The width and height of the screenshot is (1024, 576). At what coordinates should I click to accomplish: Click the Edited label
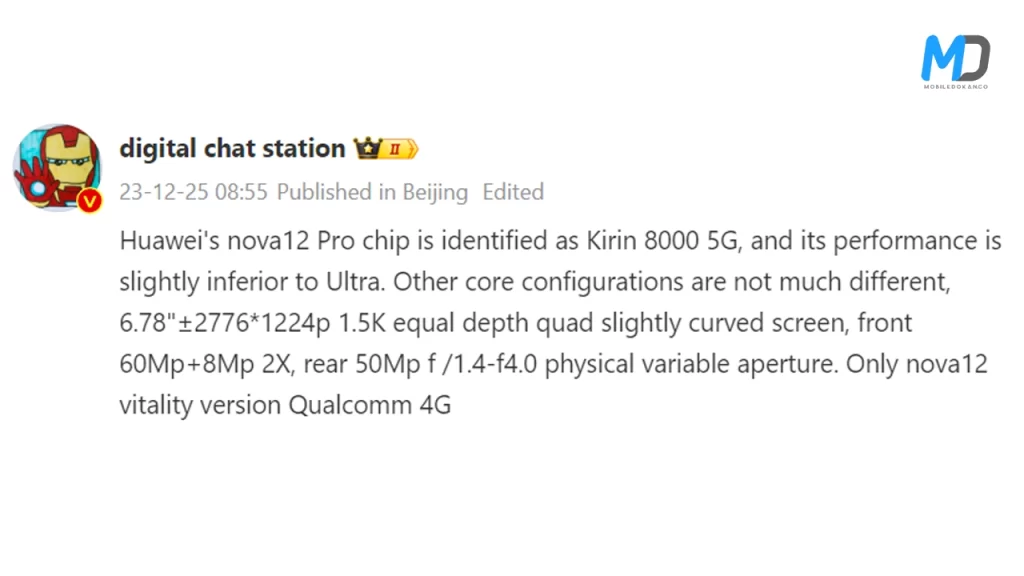pyautogui.click(x=513, y=192)
